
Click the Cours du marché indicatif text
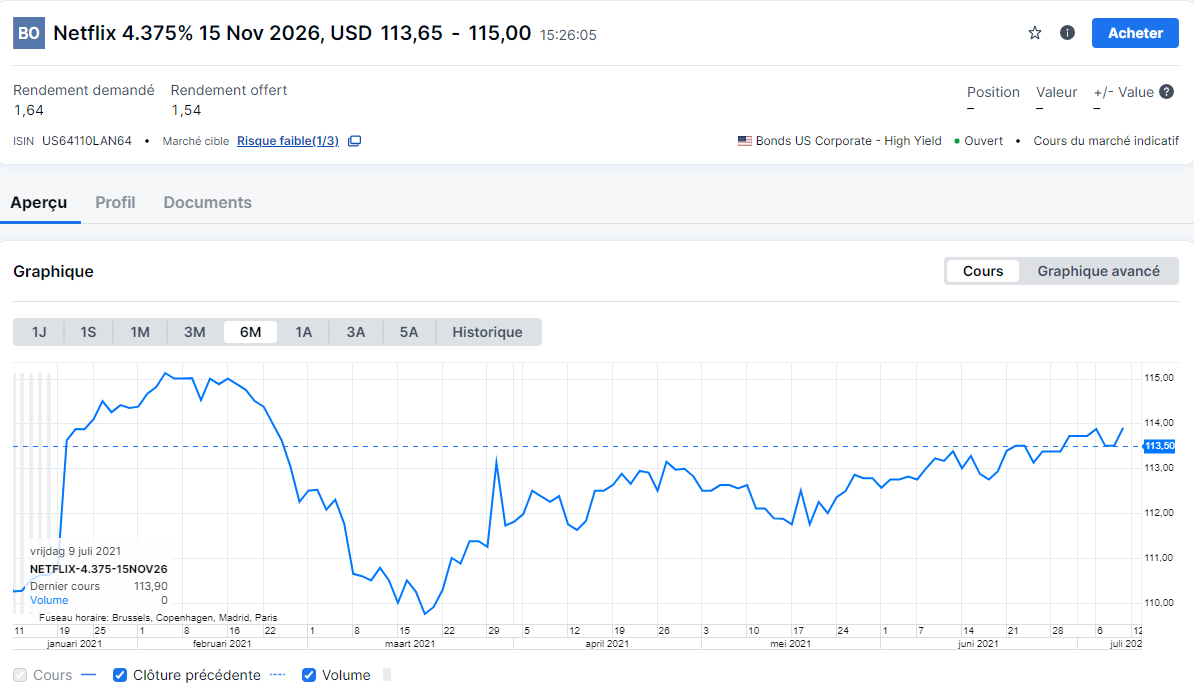pyautogui.click(x=1106, y=141)
